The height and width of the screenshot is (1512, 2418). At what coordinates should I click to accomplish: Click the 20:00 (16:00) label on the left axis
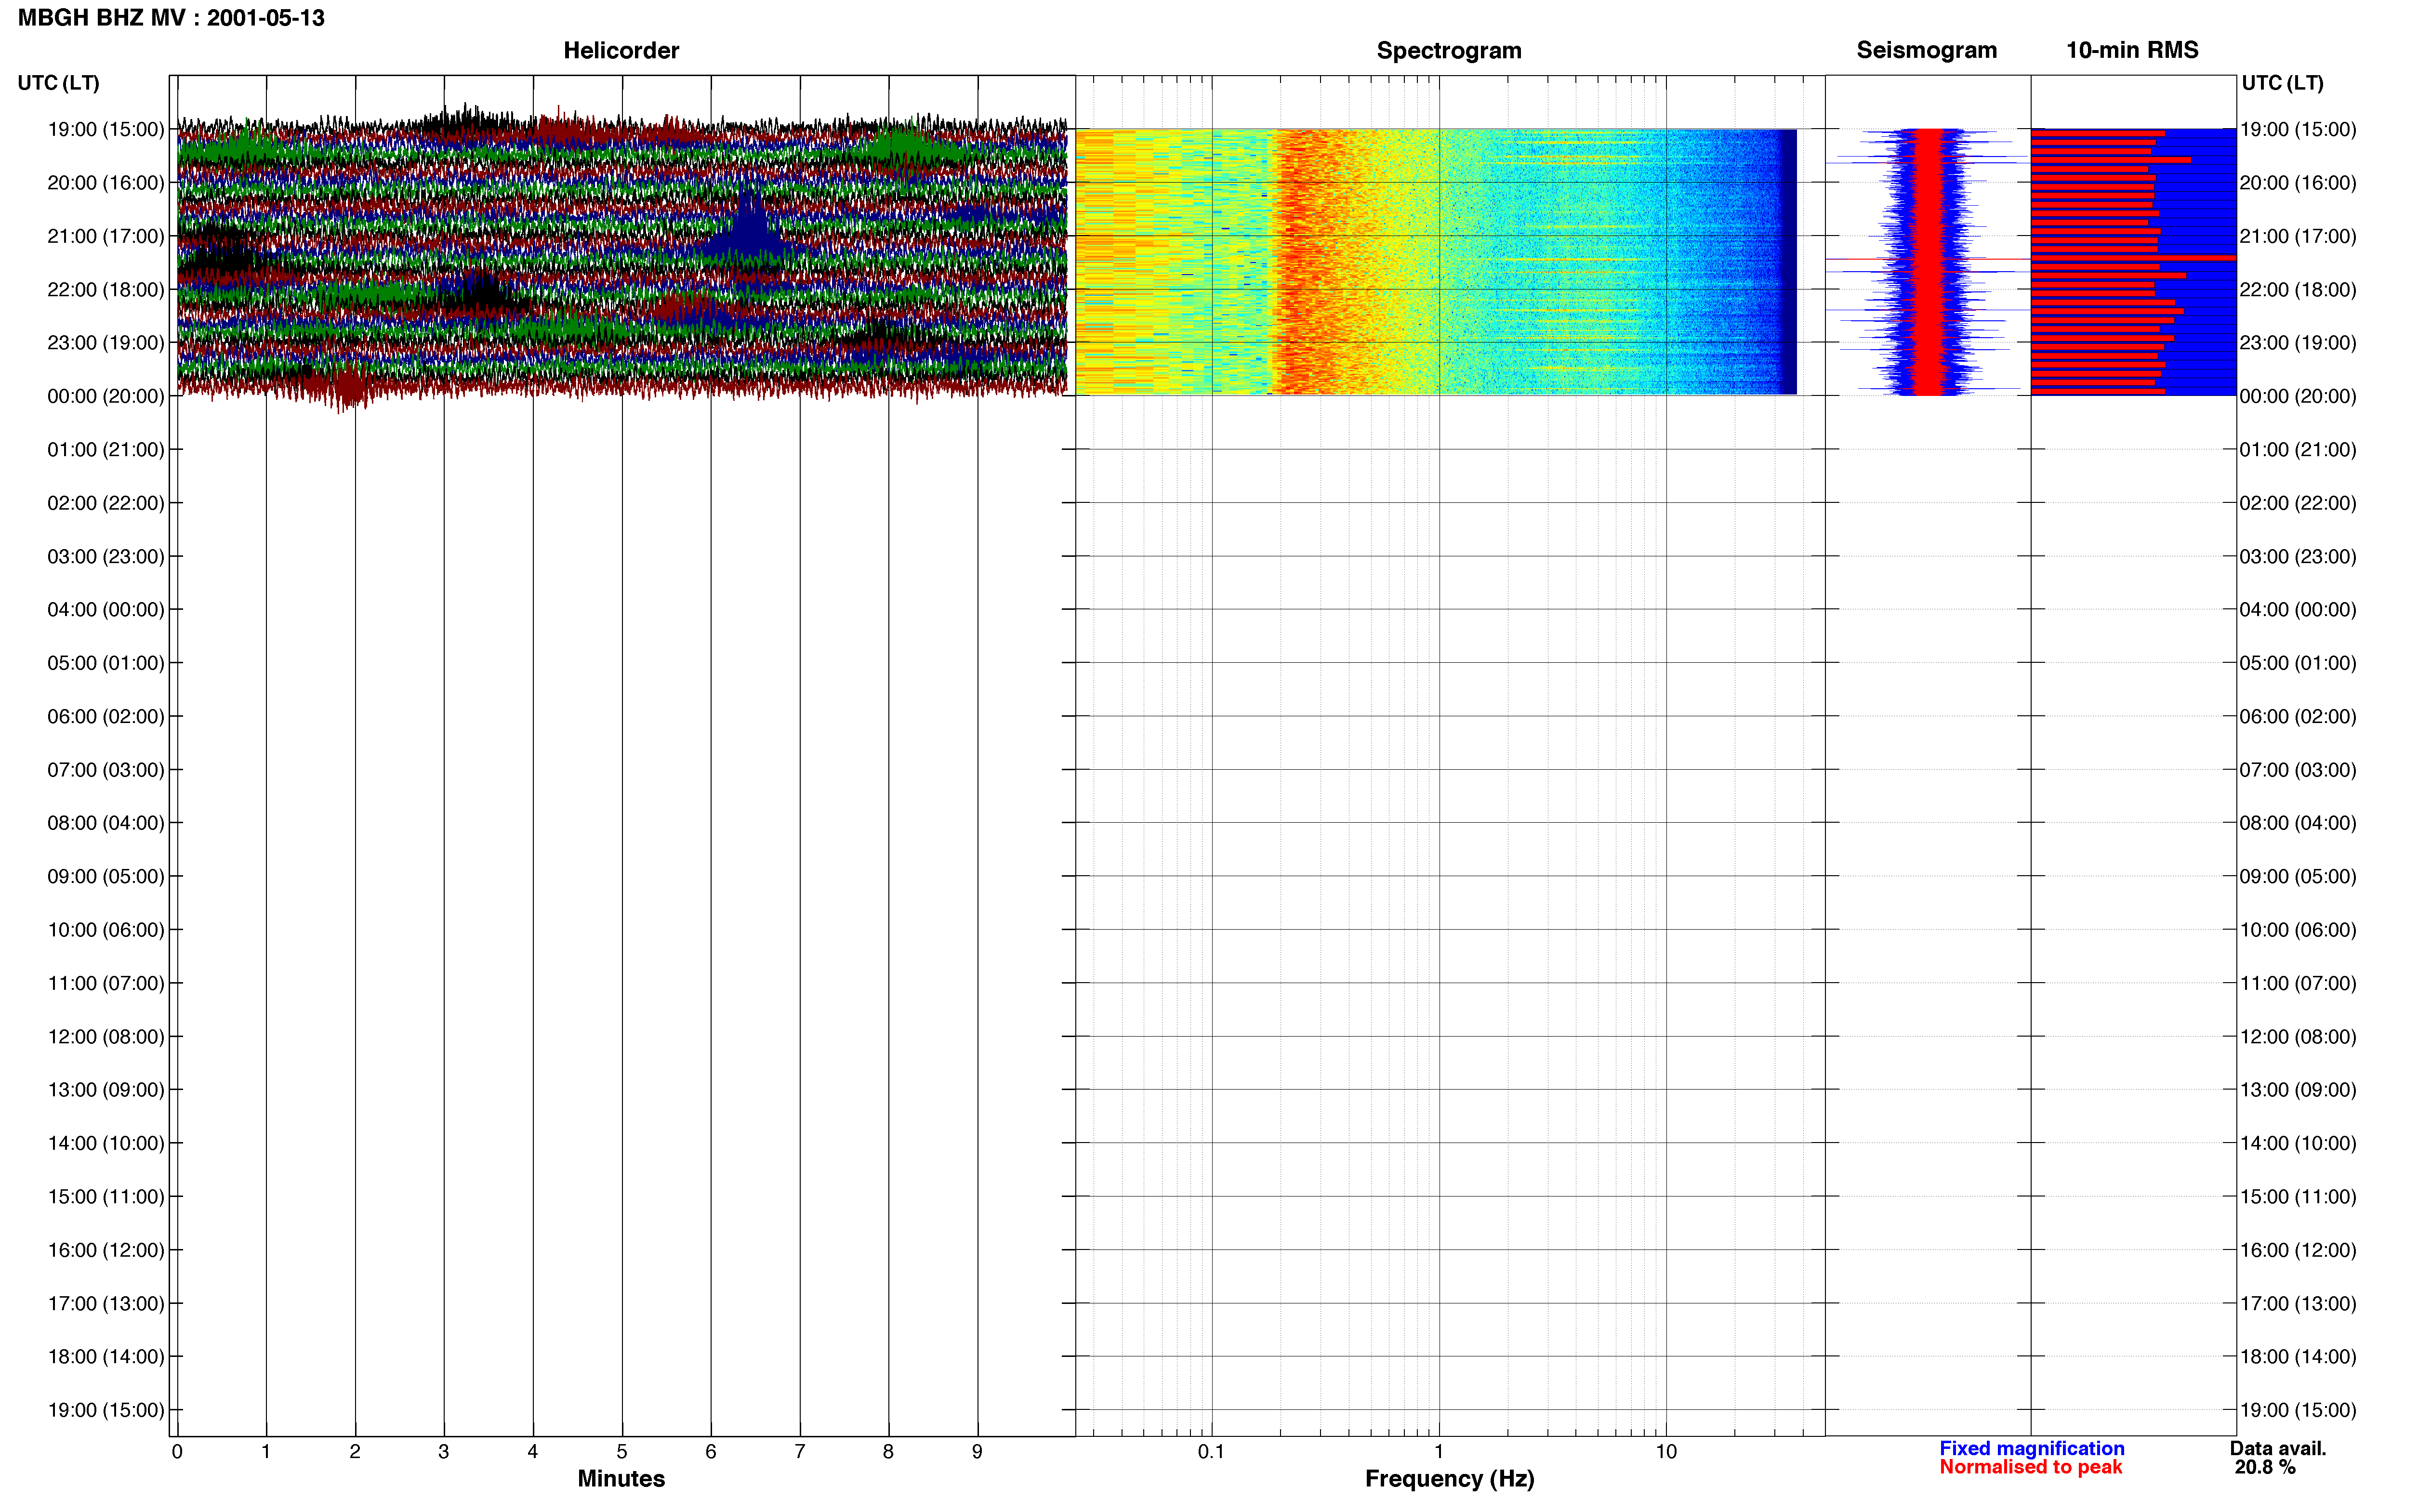pyautogui.click(x=106, y=182)
